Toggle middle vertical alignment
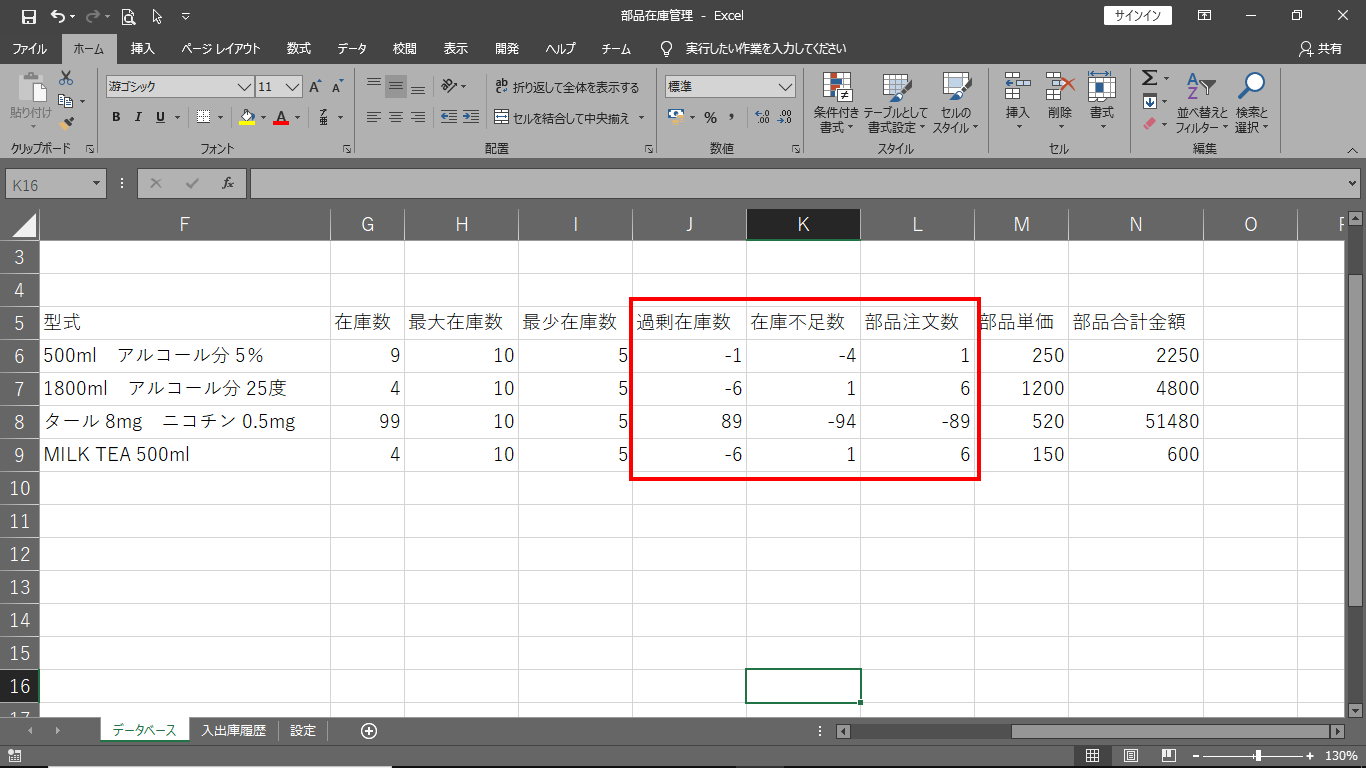 (396, 86)
